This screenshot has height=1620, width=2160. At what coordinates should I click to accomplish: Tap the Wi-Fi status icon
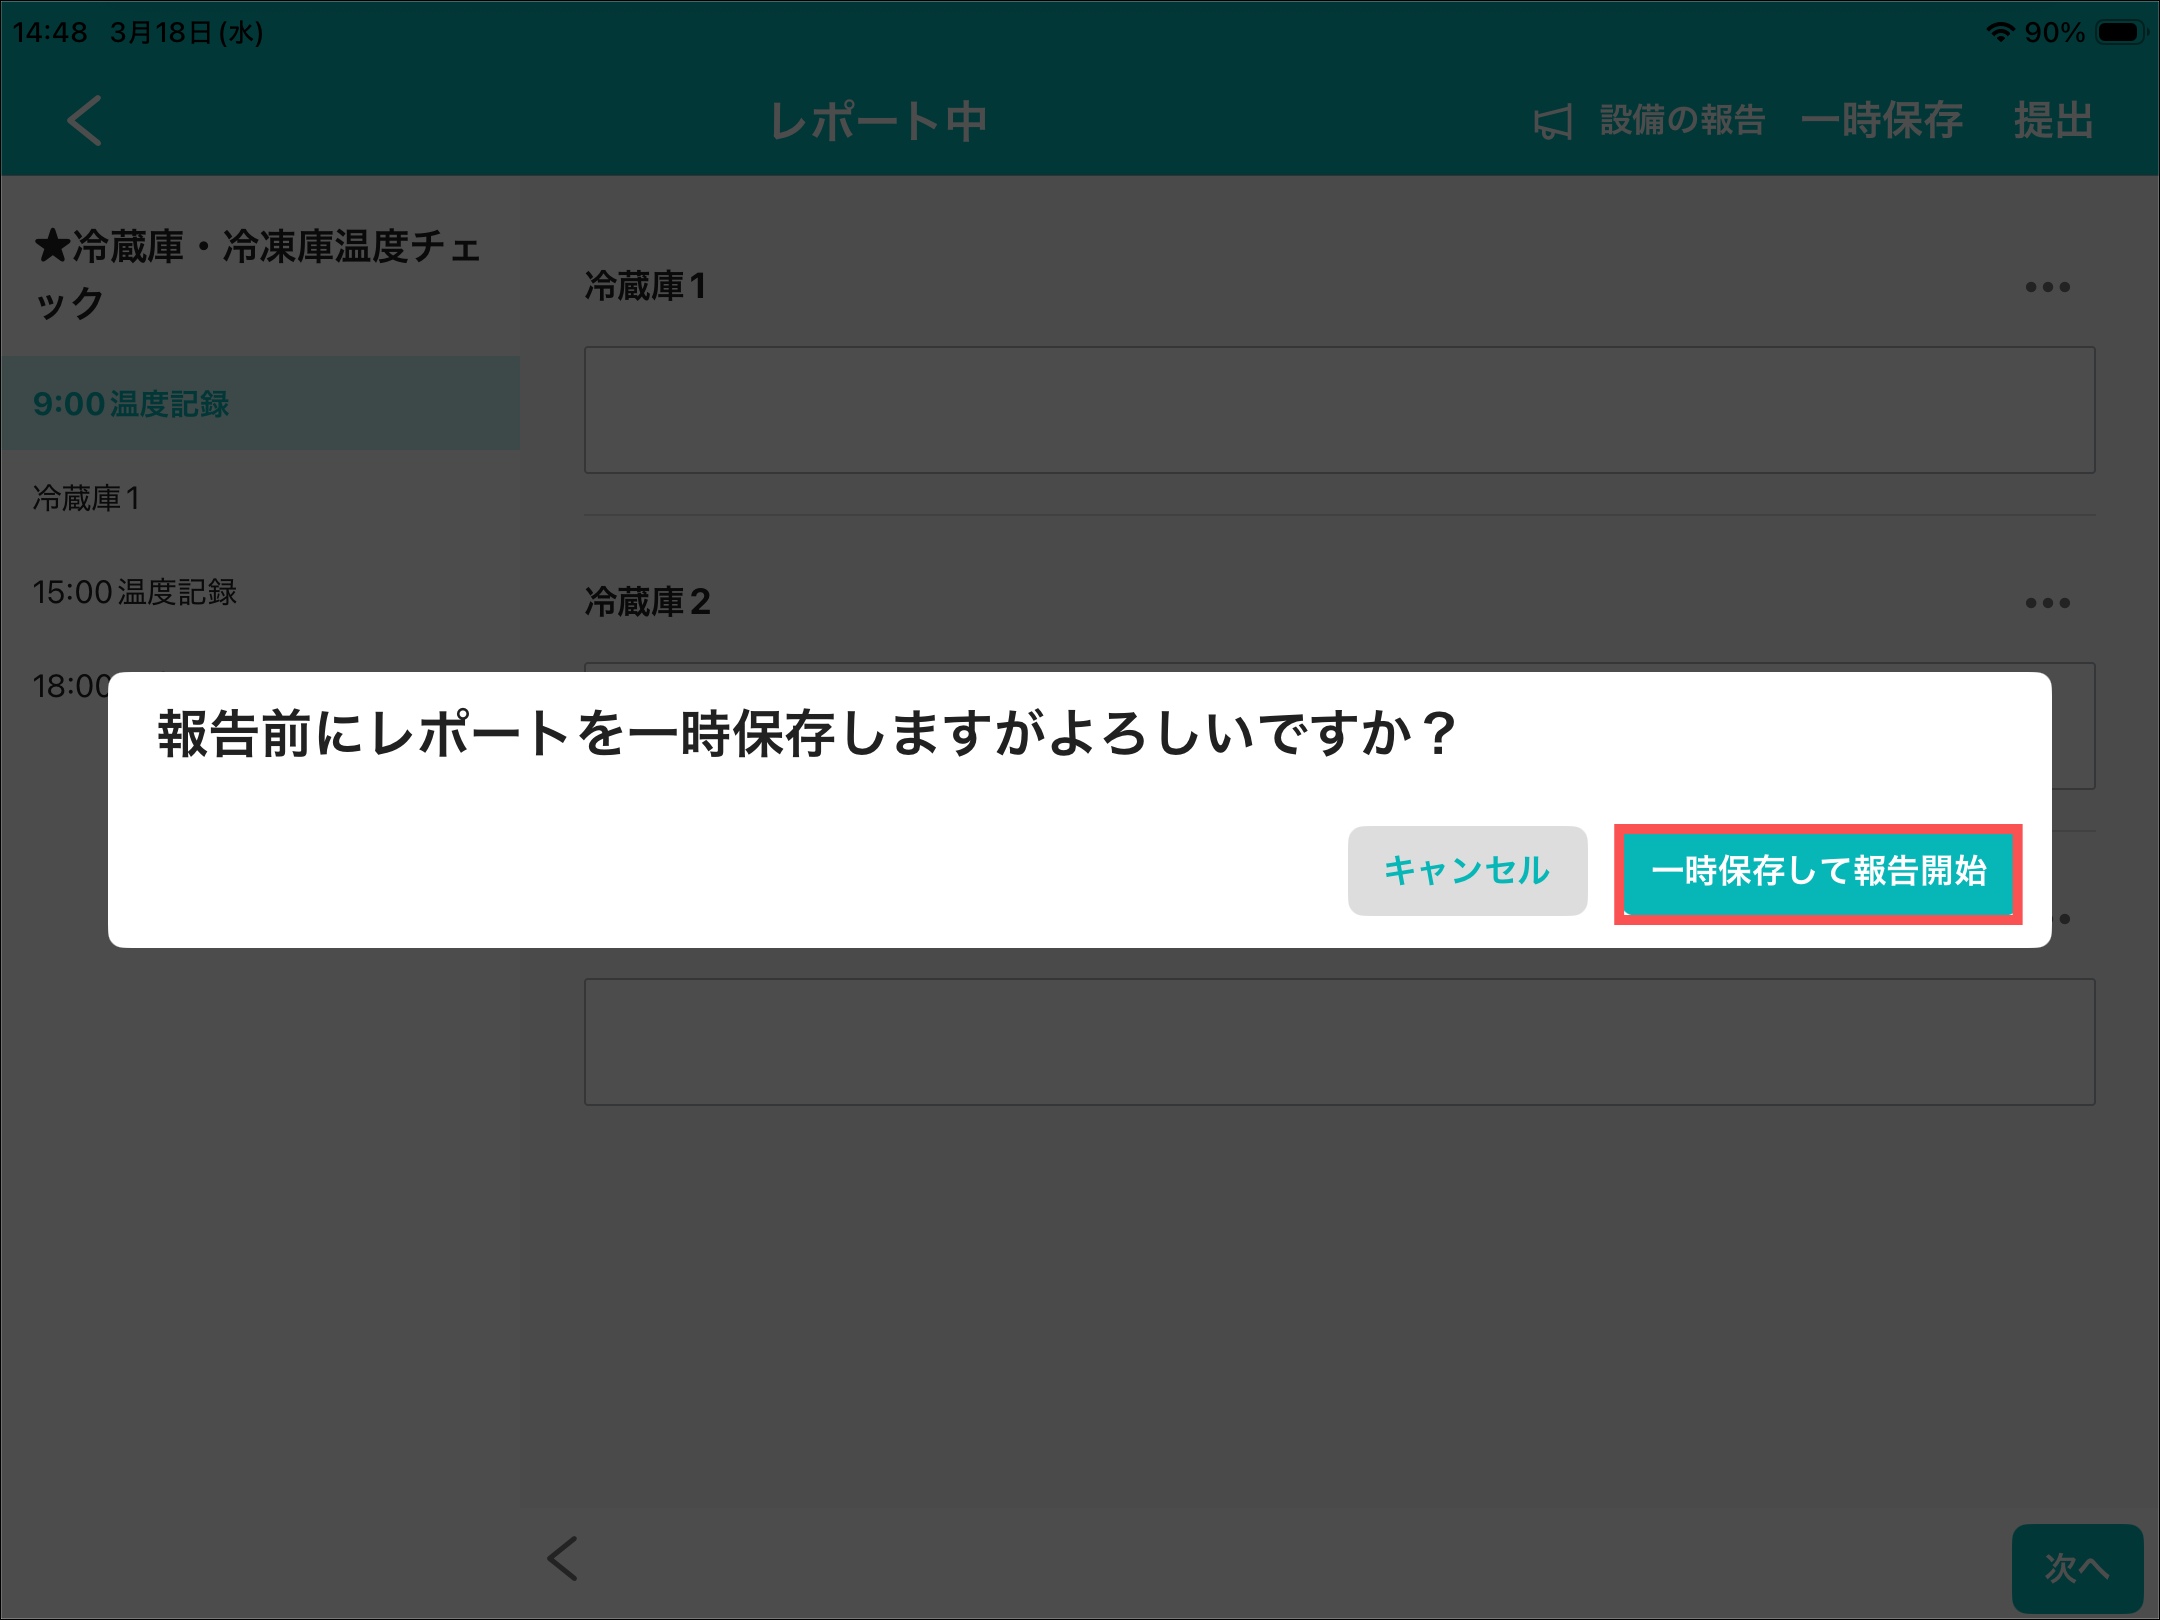1999,32
